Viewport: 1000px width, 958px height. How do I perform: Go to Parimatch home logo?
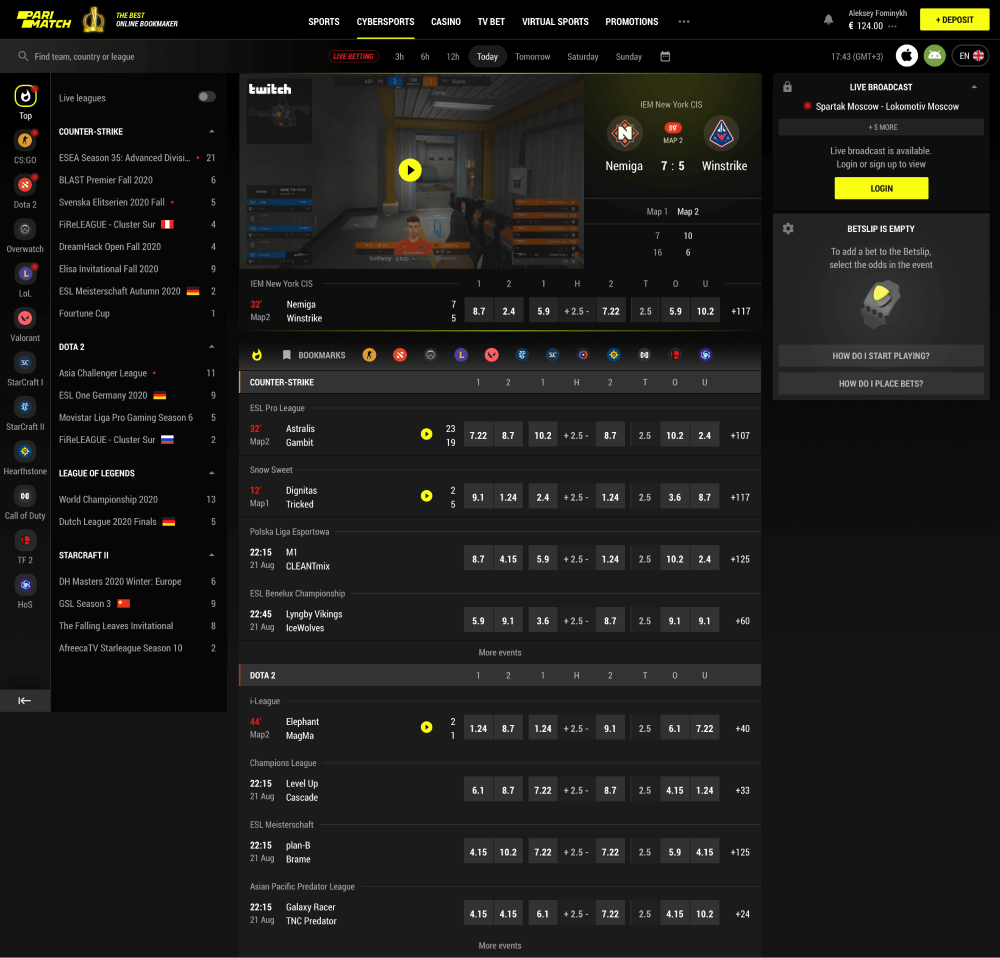43,20
